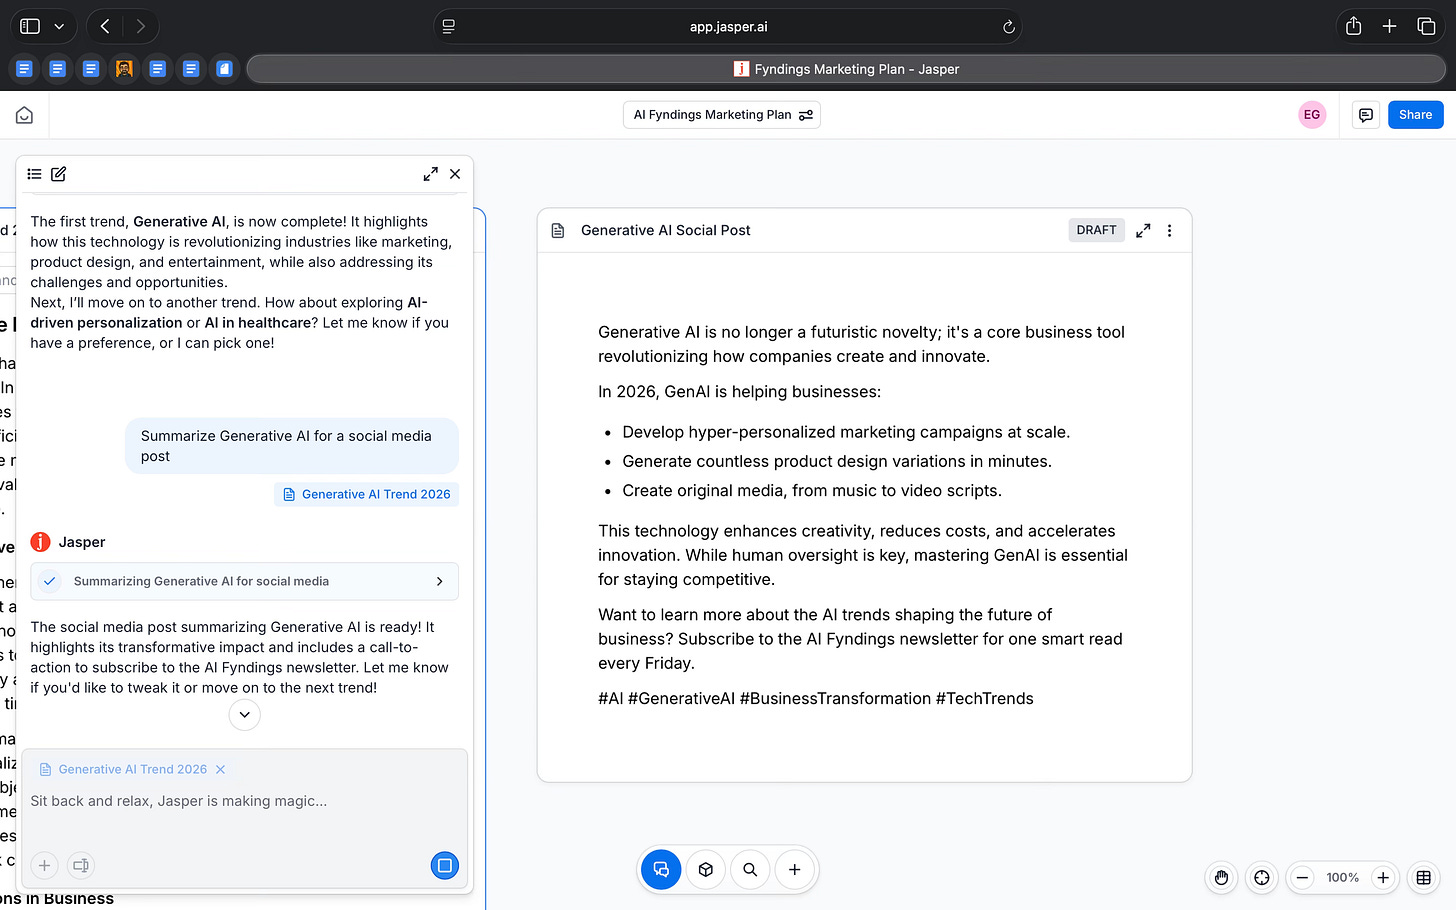The width and height of the screenshot is (1456, 910).
Task: Switch to the pinned tab with the orange face icon
Action: tap(124, 69)
